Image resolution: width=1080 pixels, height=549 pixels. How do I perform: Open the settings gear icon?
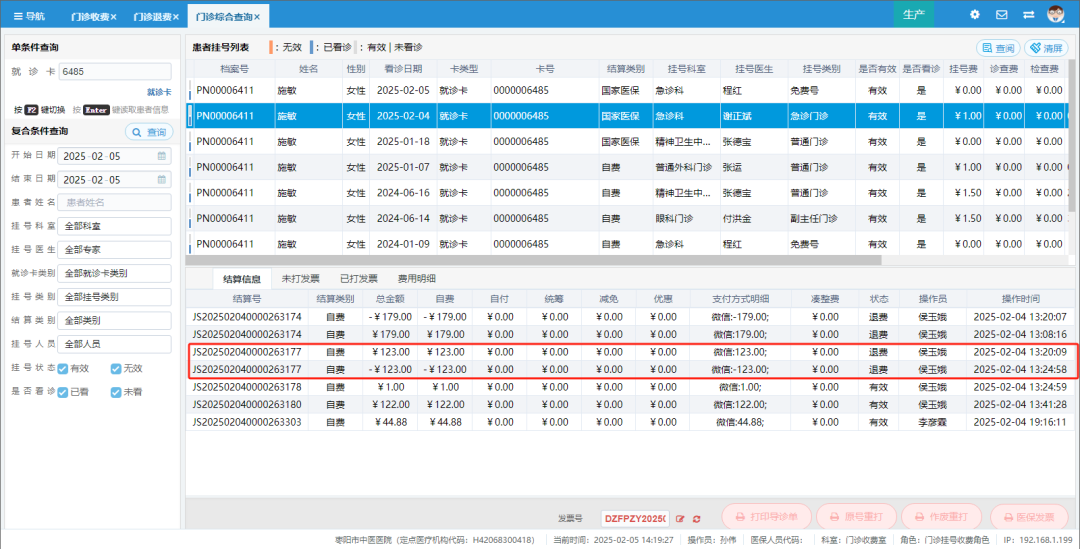[975, 15]
